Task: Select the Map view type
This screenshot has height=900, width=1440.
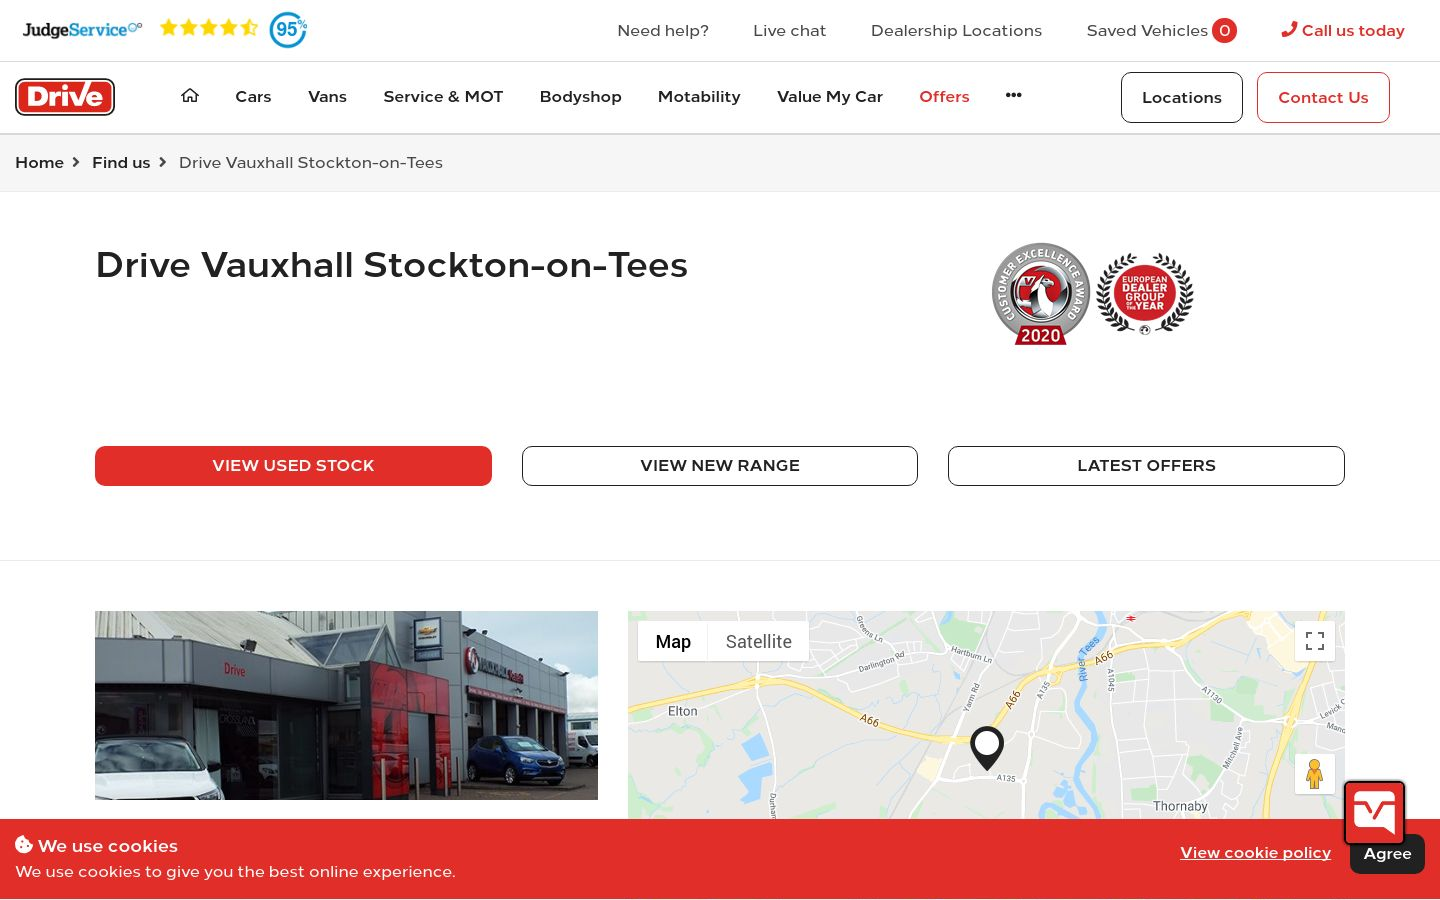Action: click(673, 642)
